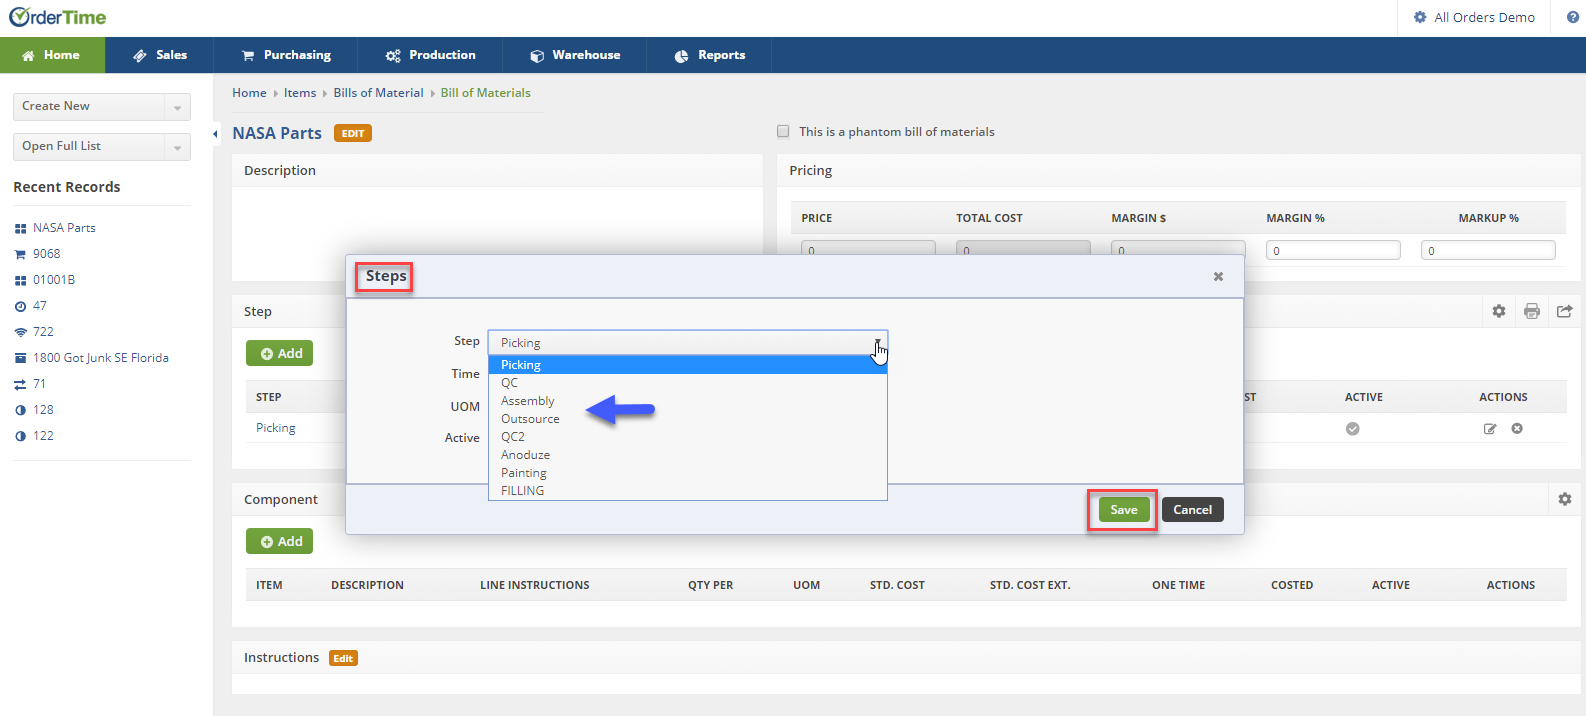Open the Picking step link in table
The width and height of the screenshot is (1586, 716).
pos(276,428)
